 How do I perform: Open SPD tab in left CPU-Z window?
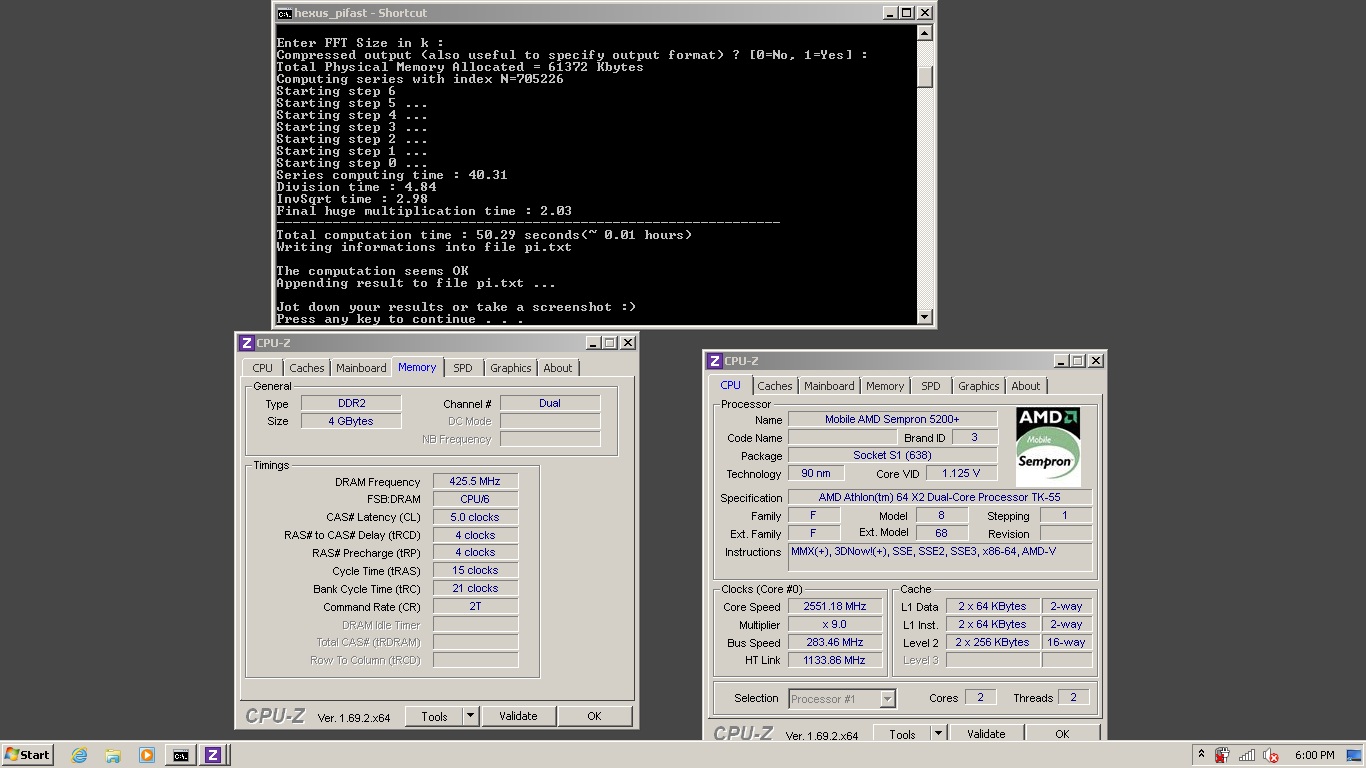(463, 368)
